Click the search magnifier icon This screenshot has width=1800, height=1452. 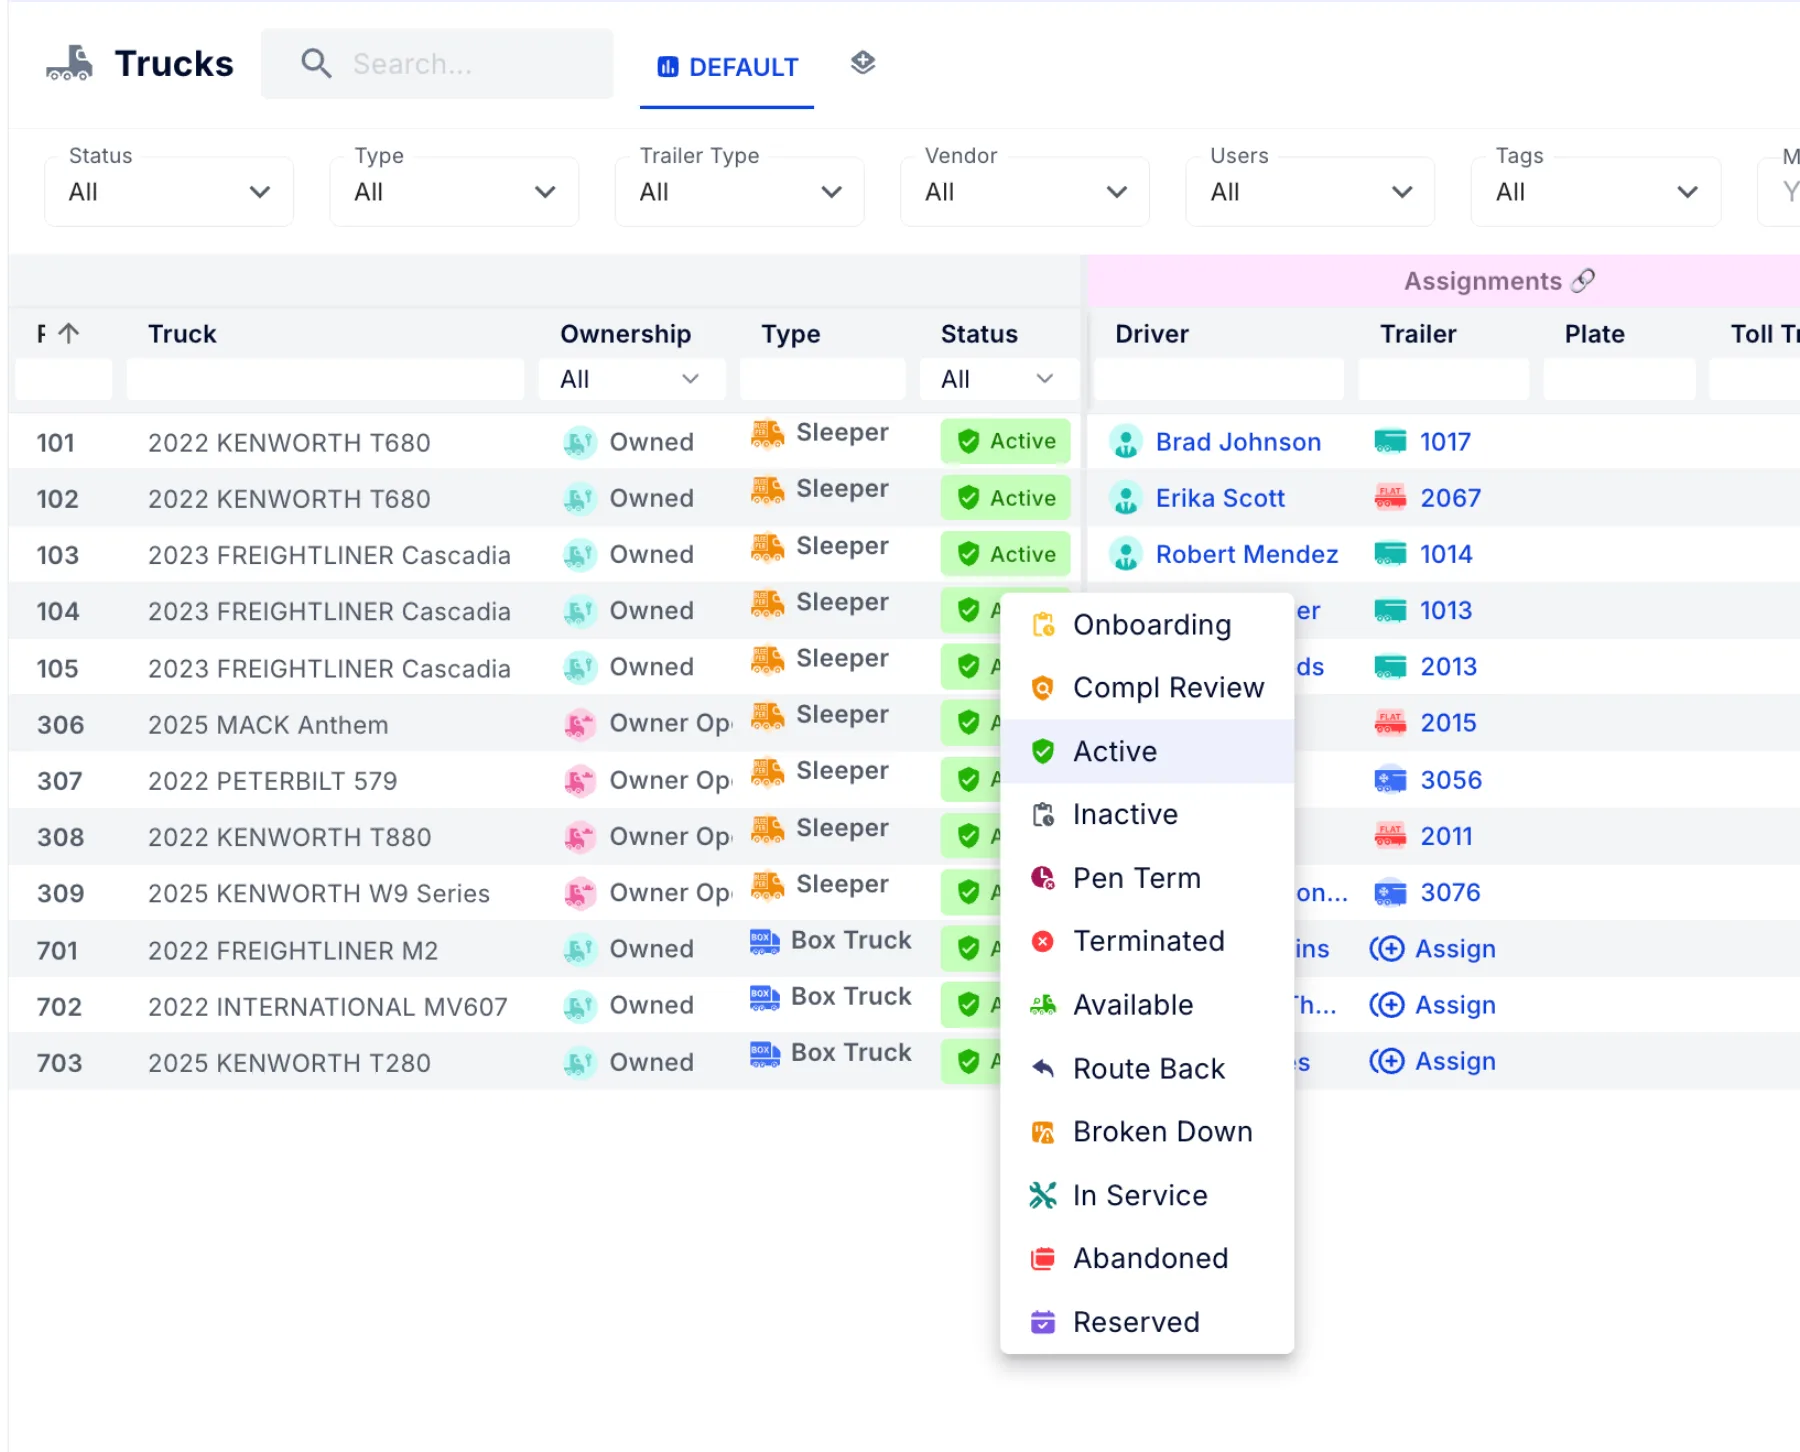coord(316,64)
